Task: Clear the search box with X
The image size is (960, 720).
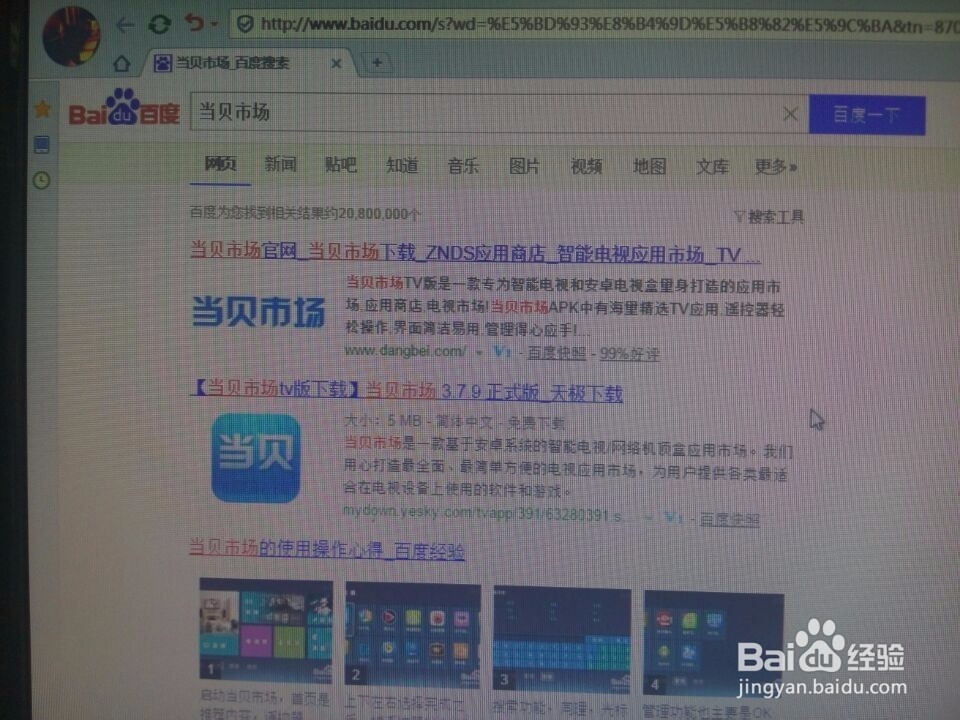Action: (790, 113)
